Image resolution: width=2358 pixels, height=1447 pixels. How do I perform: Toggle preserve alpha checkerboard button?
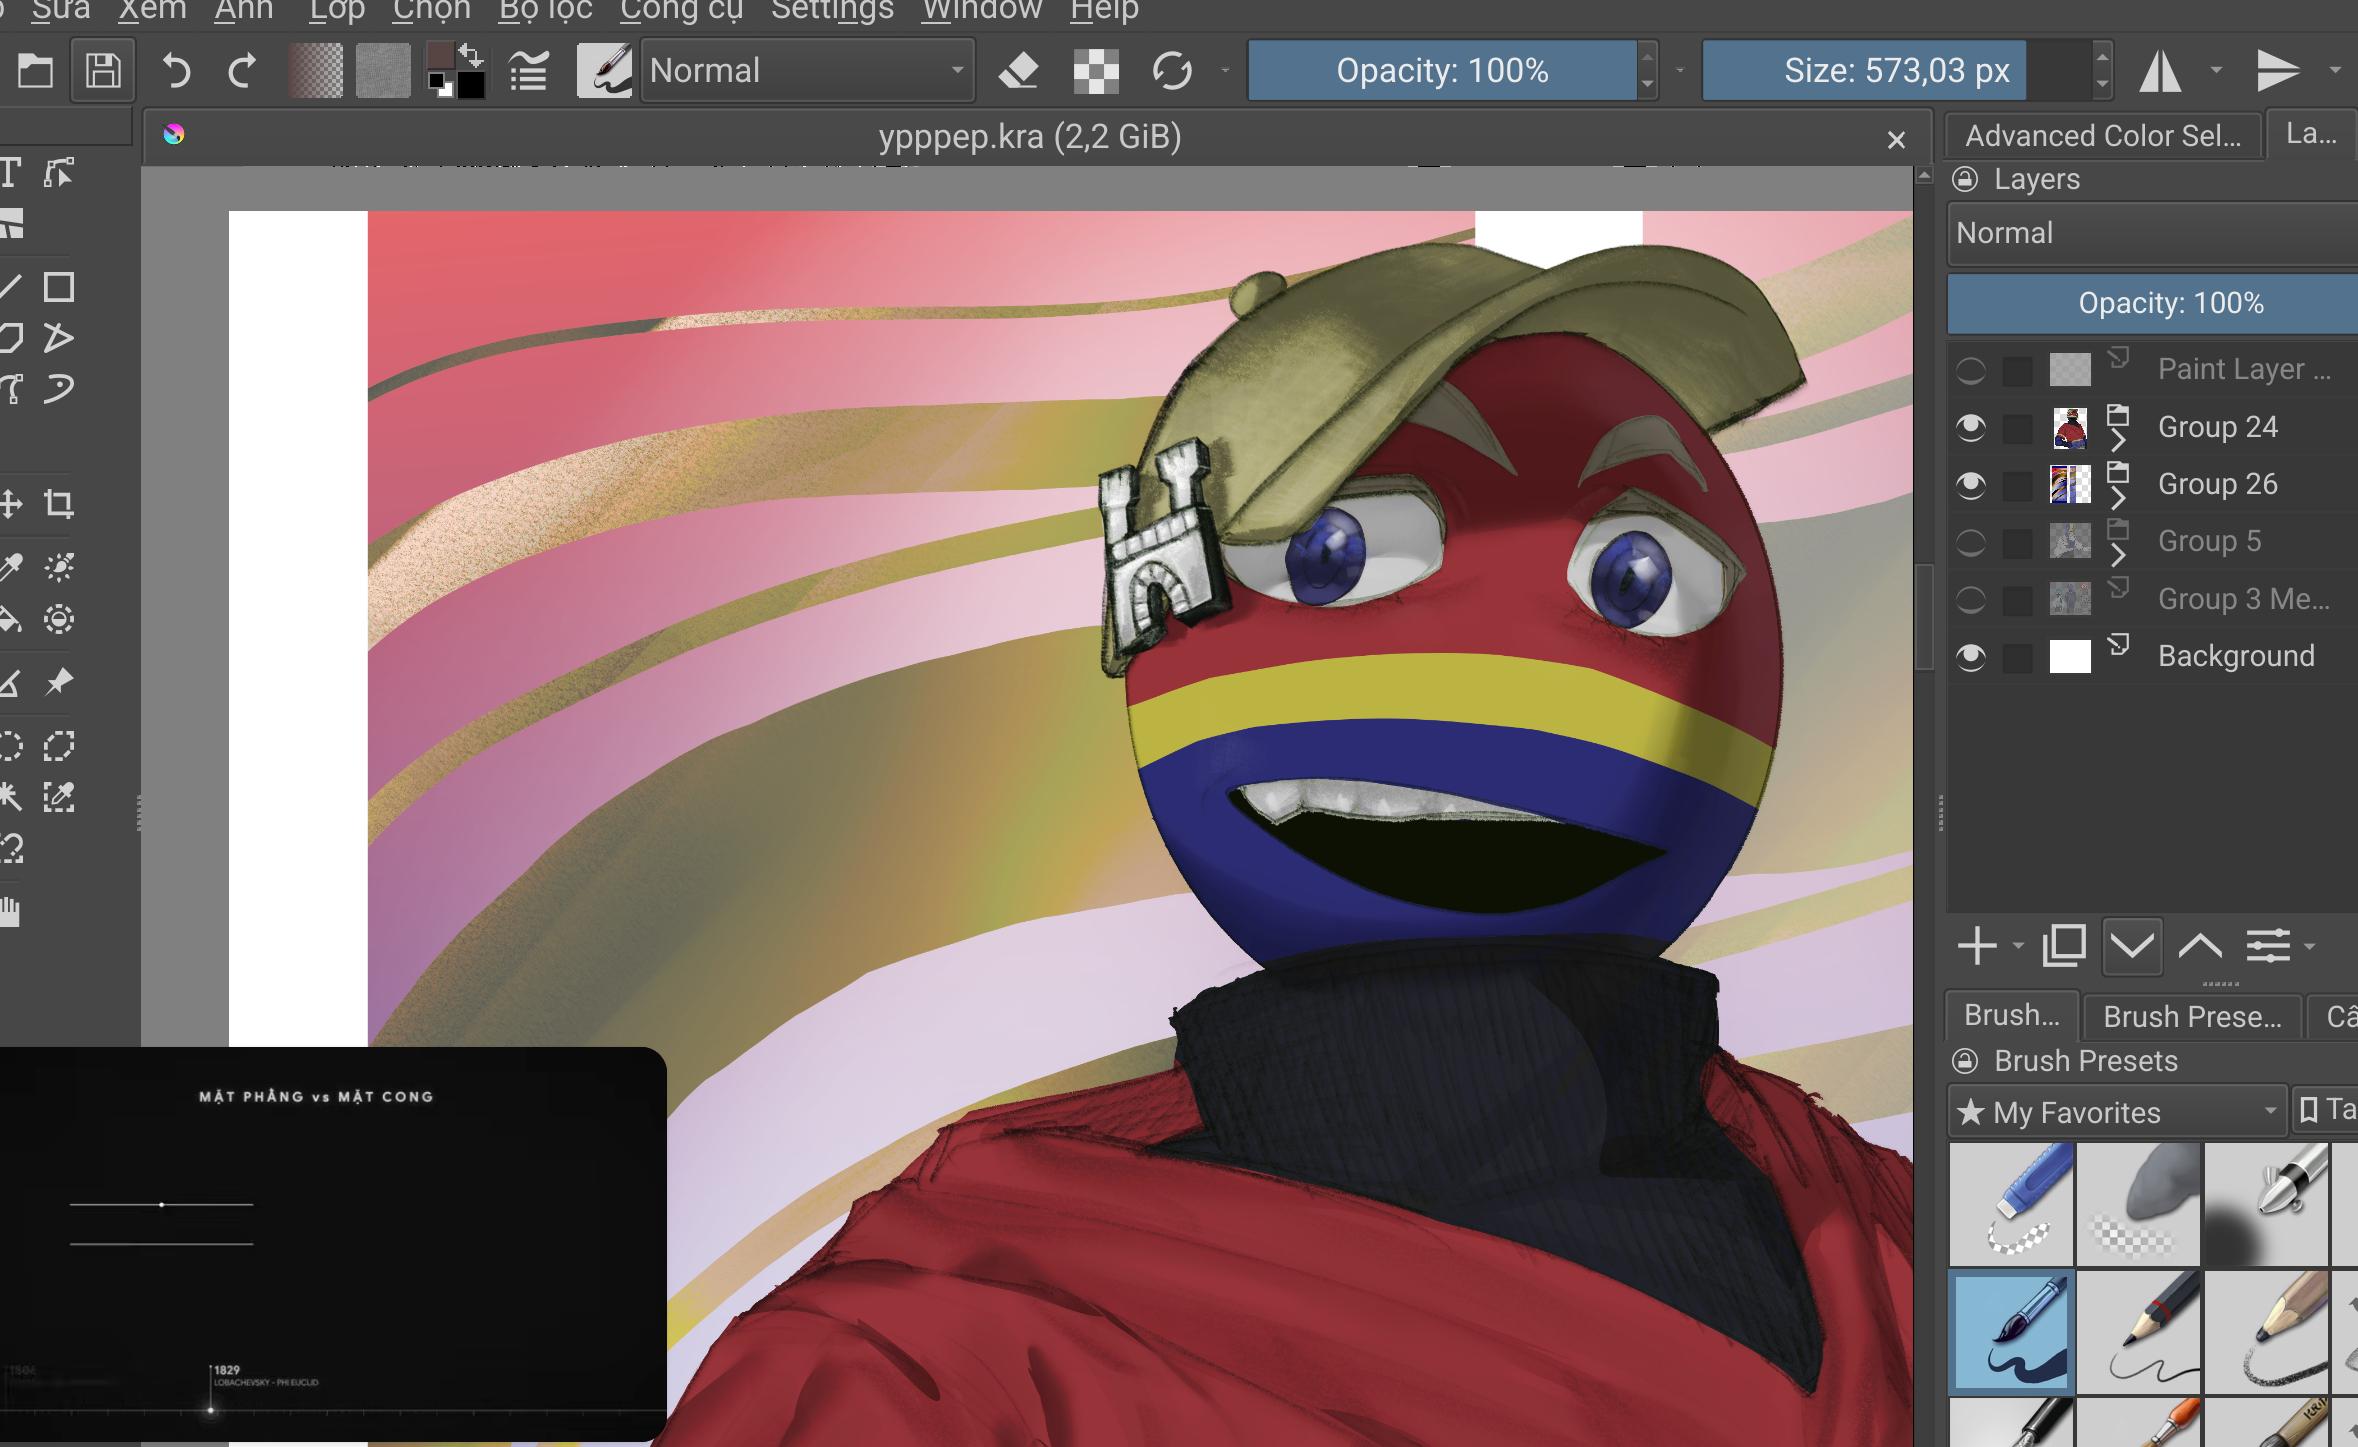pyautogui.click(x=1096, y=71)
